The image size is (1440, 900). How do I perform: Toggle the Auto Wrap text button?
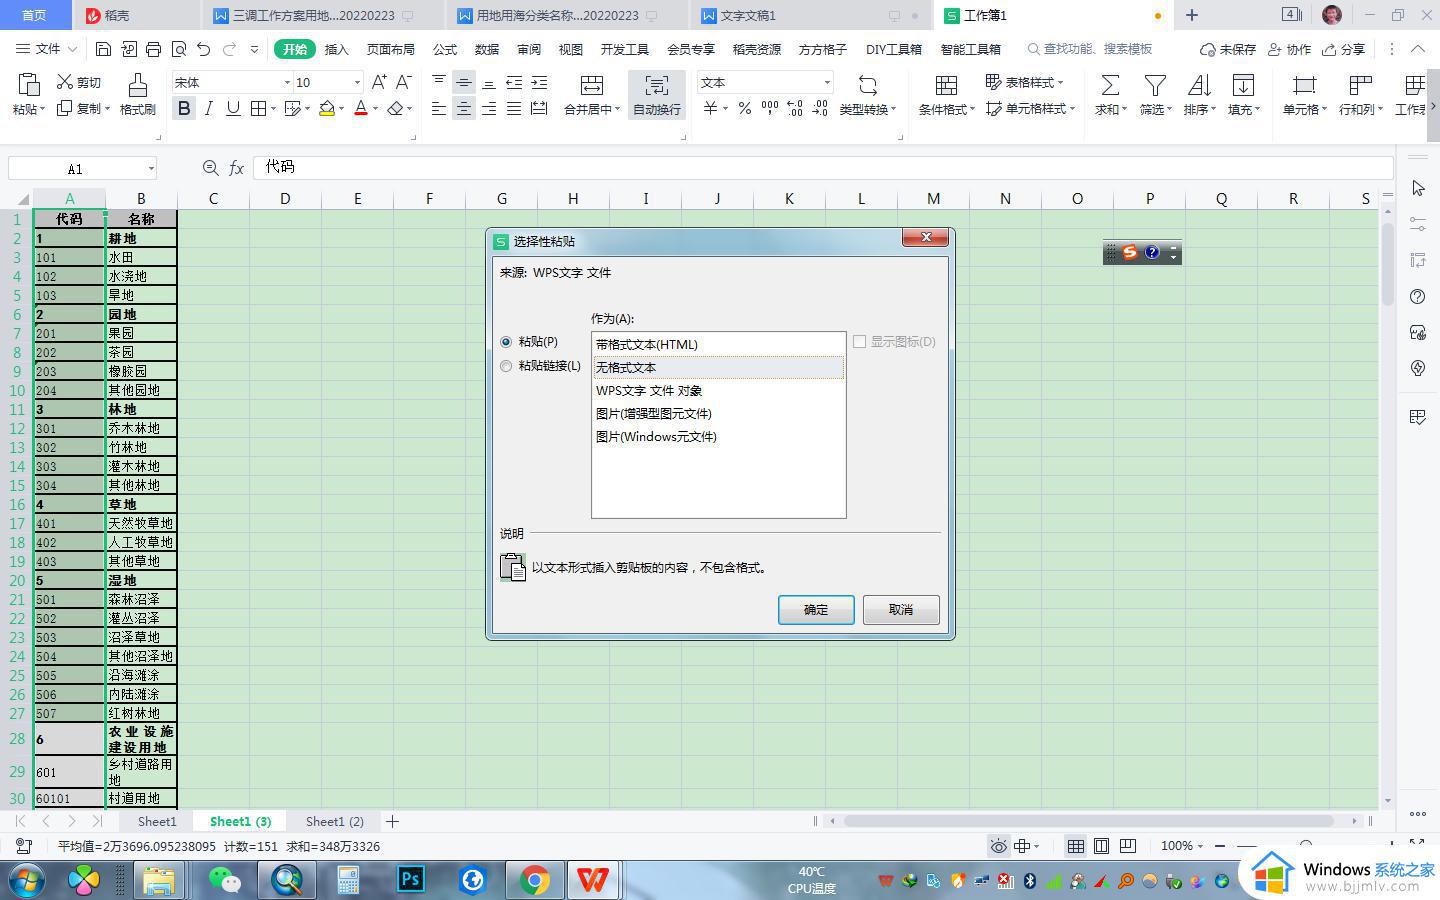point(657,95)
